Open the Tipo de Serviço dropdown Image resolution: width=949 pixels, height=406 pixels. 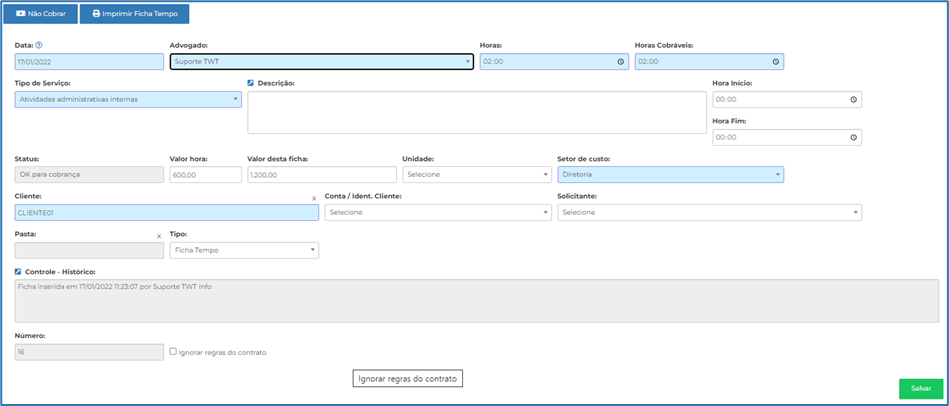tap(128, 99)
